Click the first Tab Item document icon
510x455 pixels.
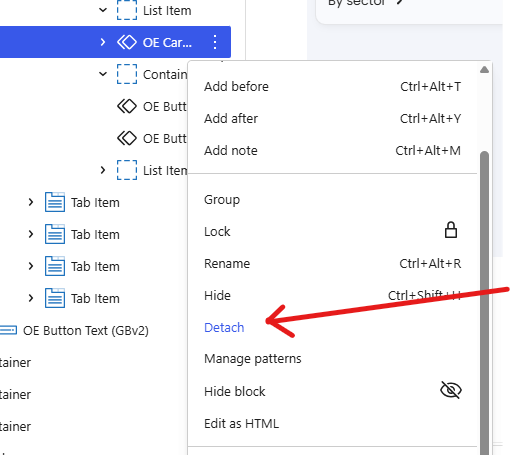(55, 202)
